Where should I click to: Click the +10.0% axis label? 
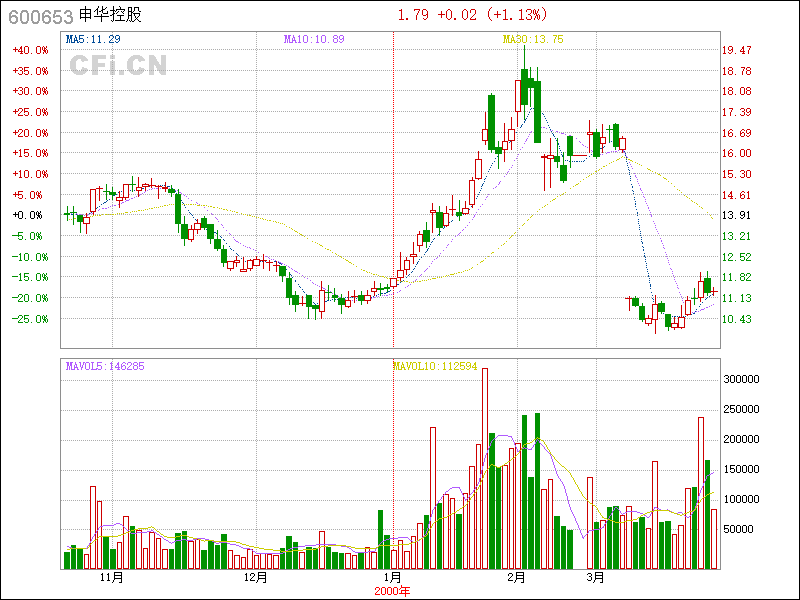(x=31, y=174)
